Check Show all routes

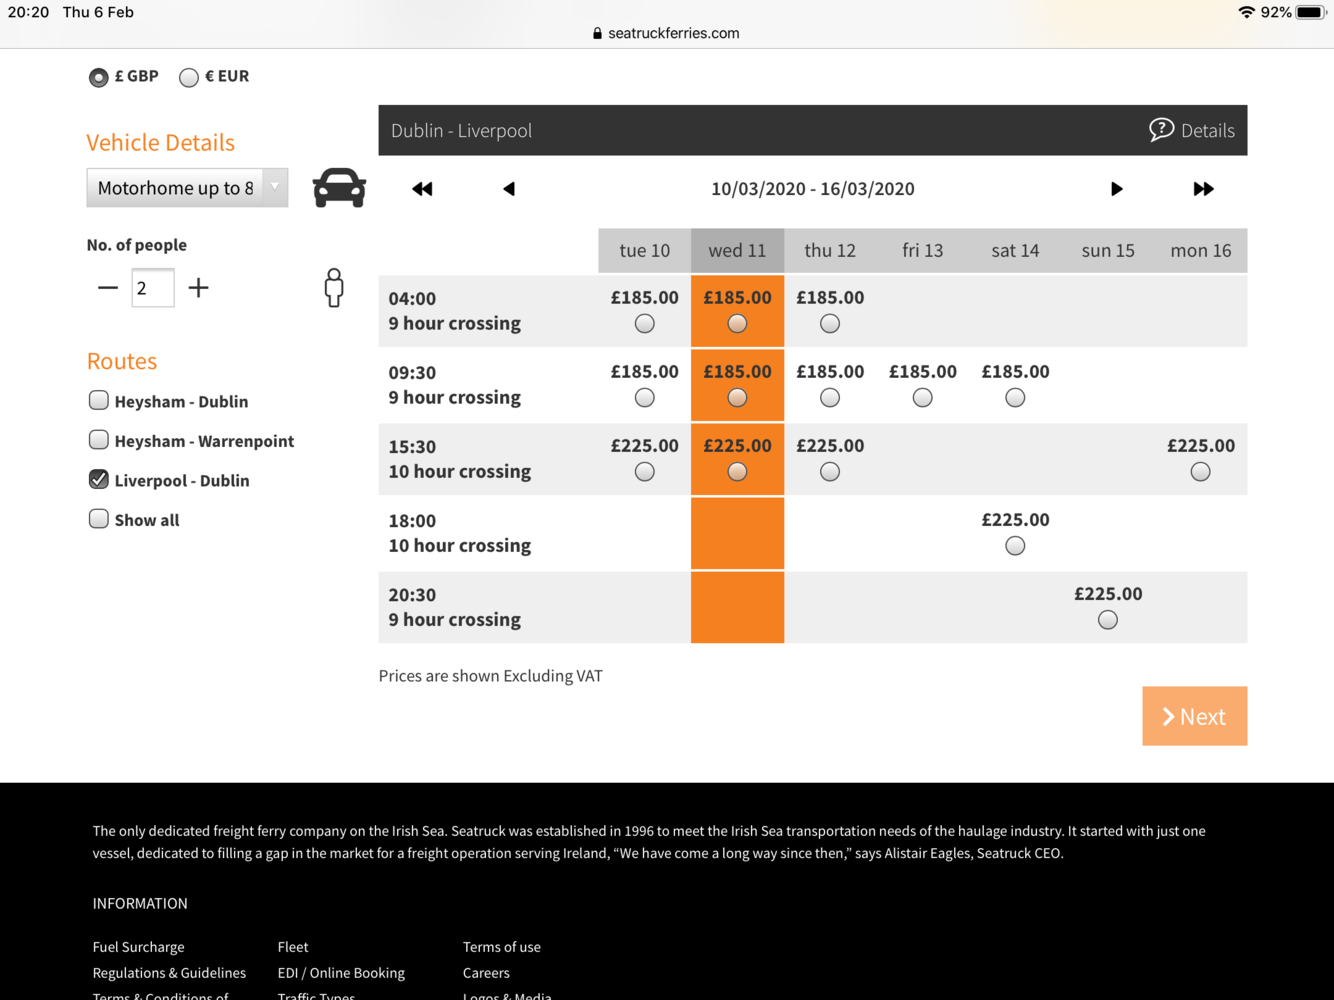(x=98, y=519)
